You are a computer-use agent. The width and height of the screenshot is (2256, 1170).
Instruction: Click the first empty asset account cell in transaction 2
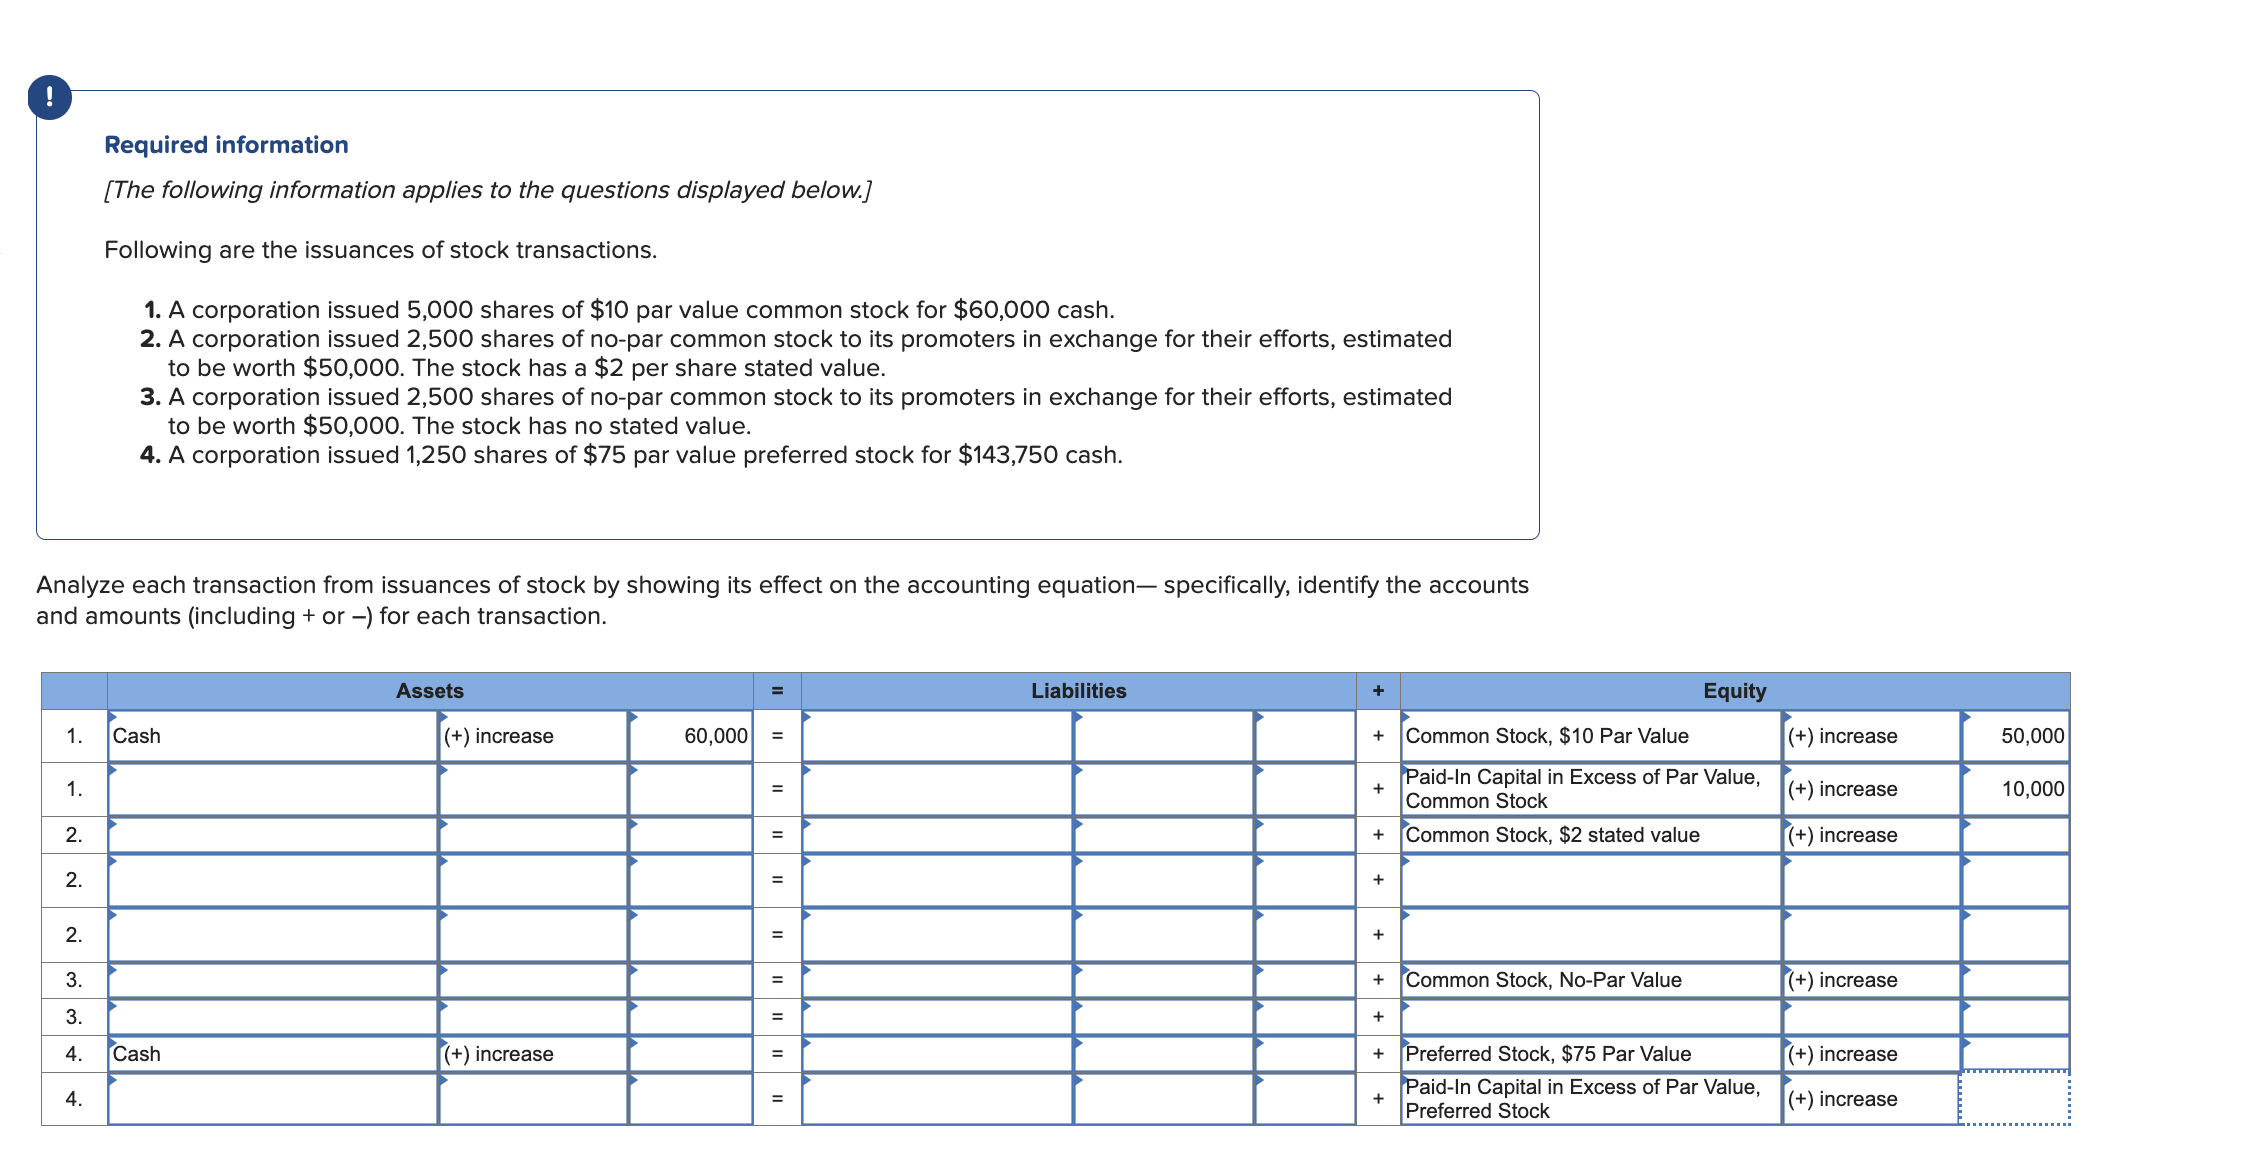click(272, 835)
